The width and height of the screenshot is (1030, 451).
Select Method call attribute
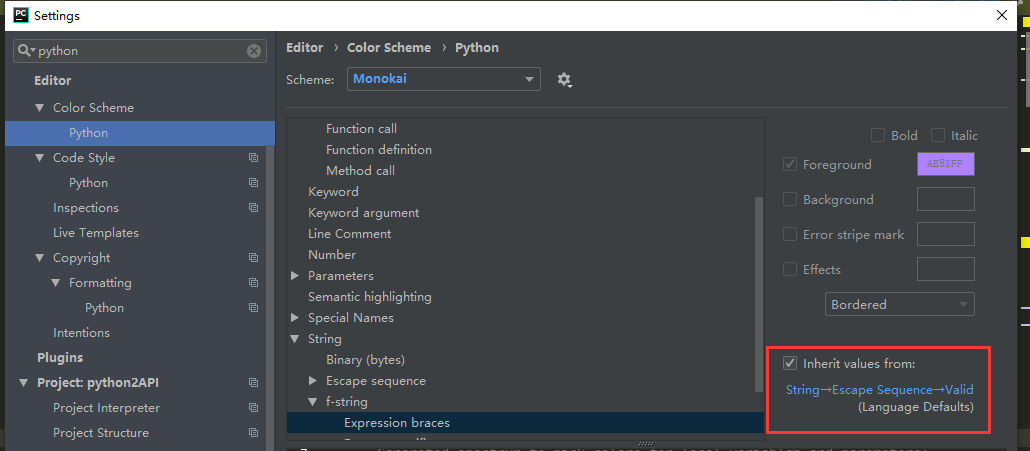pyautogui.click(x=361, y=171)
